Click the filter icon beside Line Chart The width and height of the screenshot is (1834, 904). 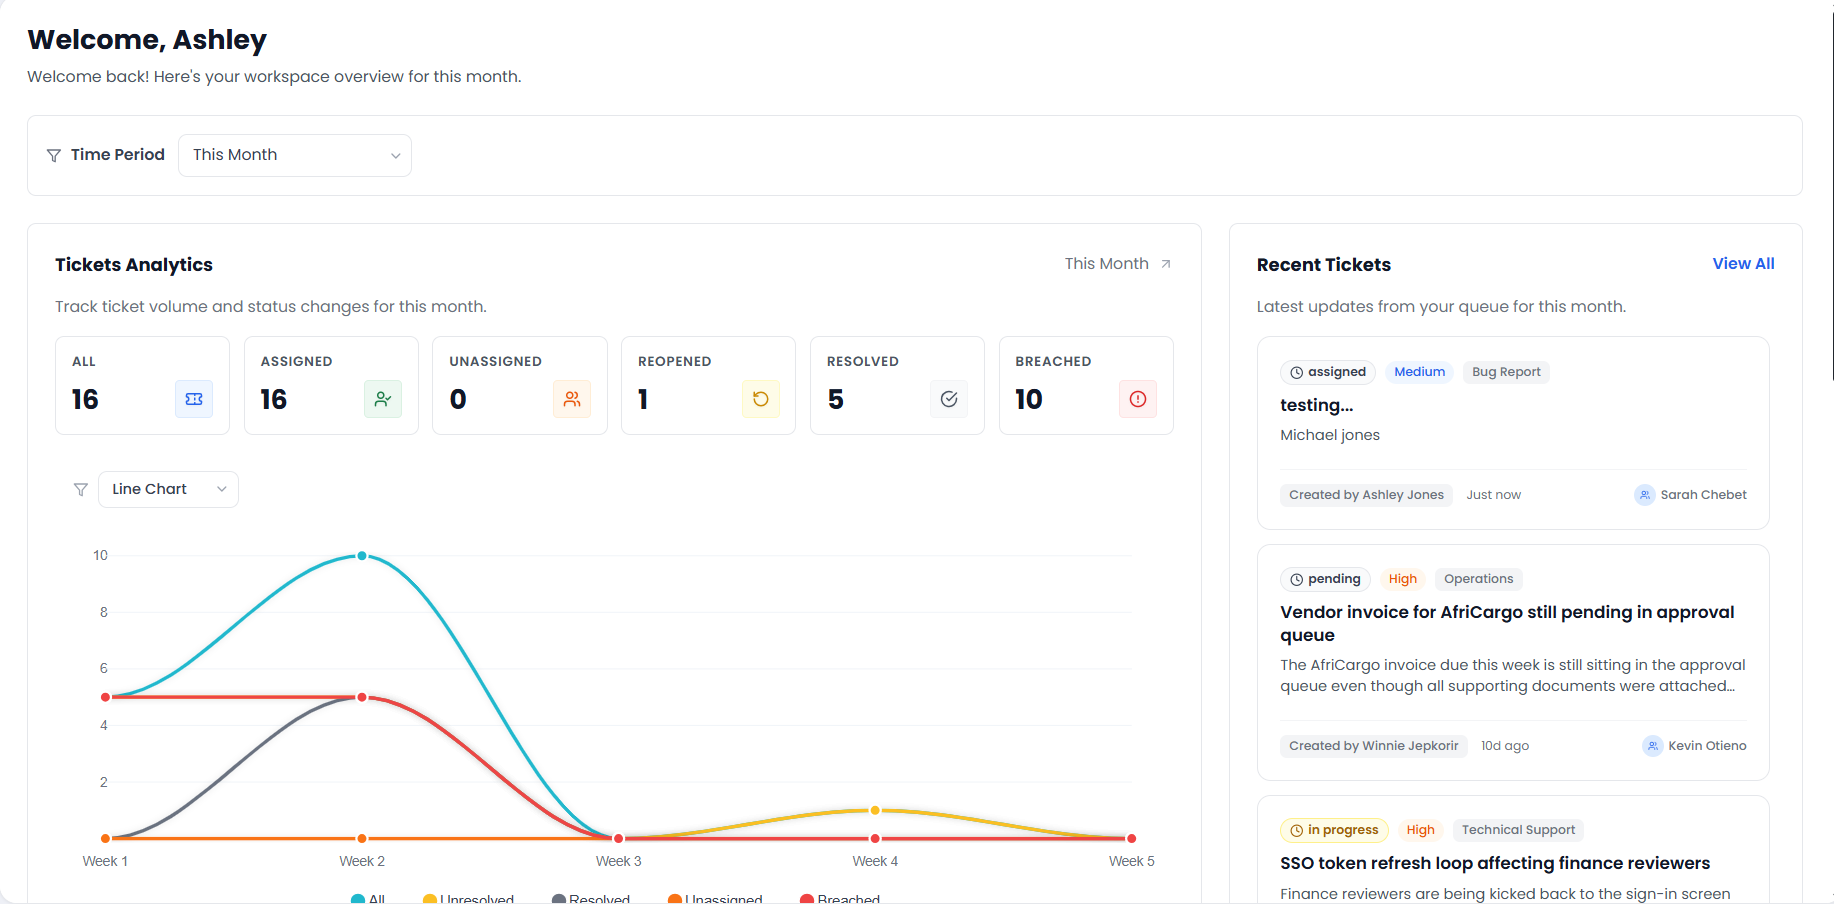[x=81, y=489]
